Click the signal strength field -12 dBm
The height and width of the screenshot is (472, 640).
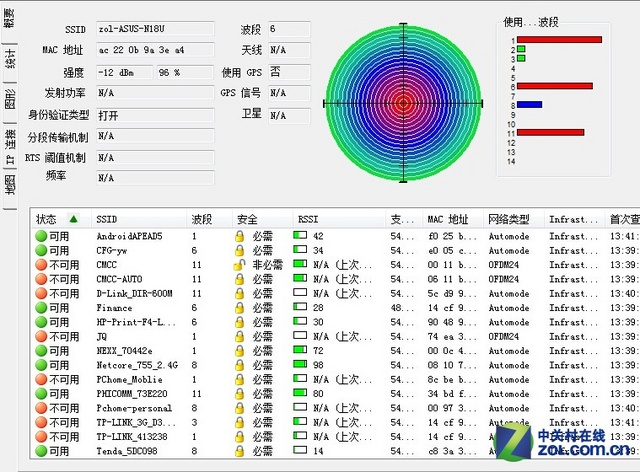pyautogui.click(x=124, y=72)
